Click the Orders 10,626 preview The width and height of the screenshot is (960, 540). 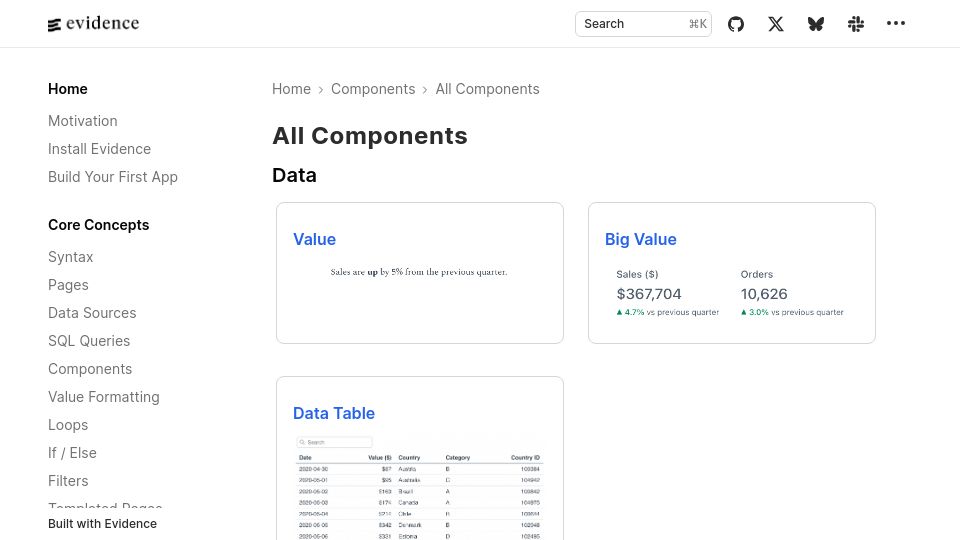click(792, 293)
